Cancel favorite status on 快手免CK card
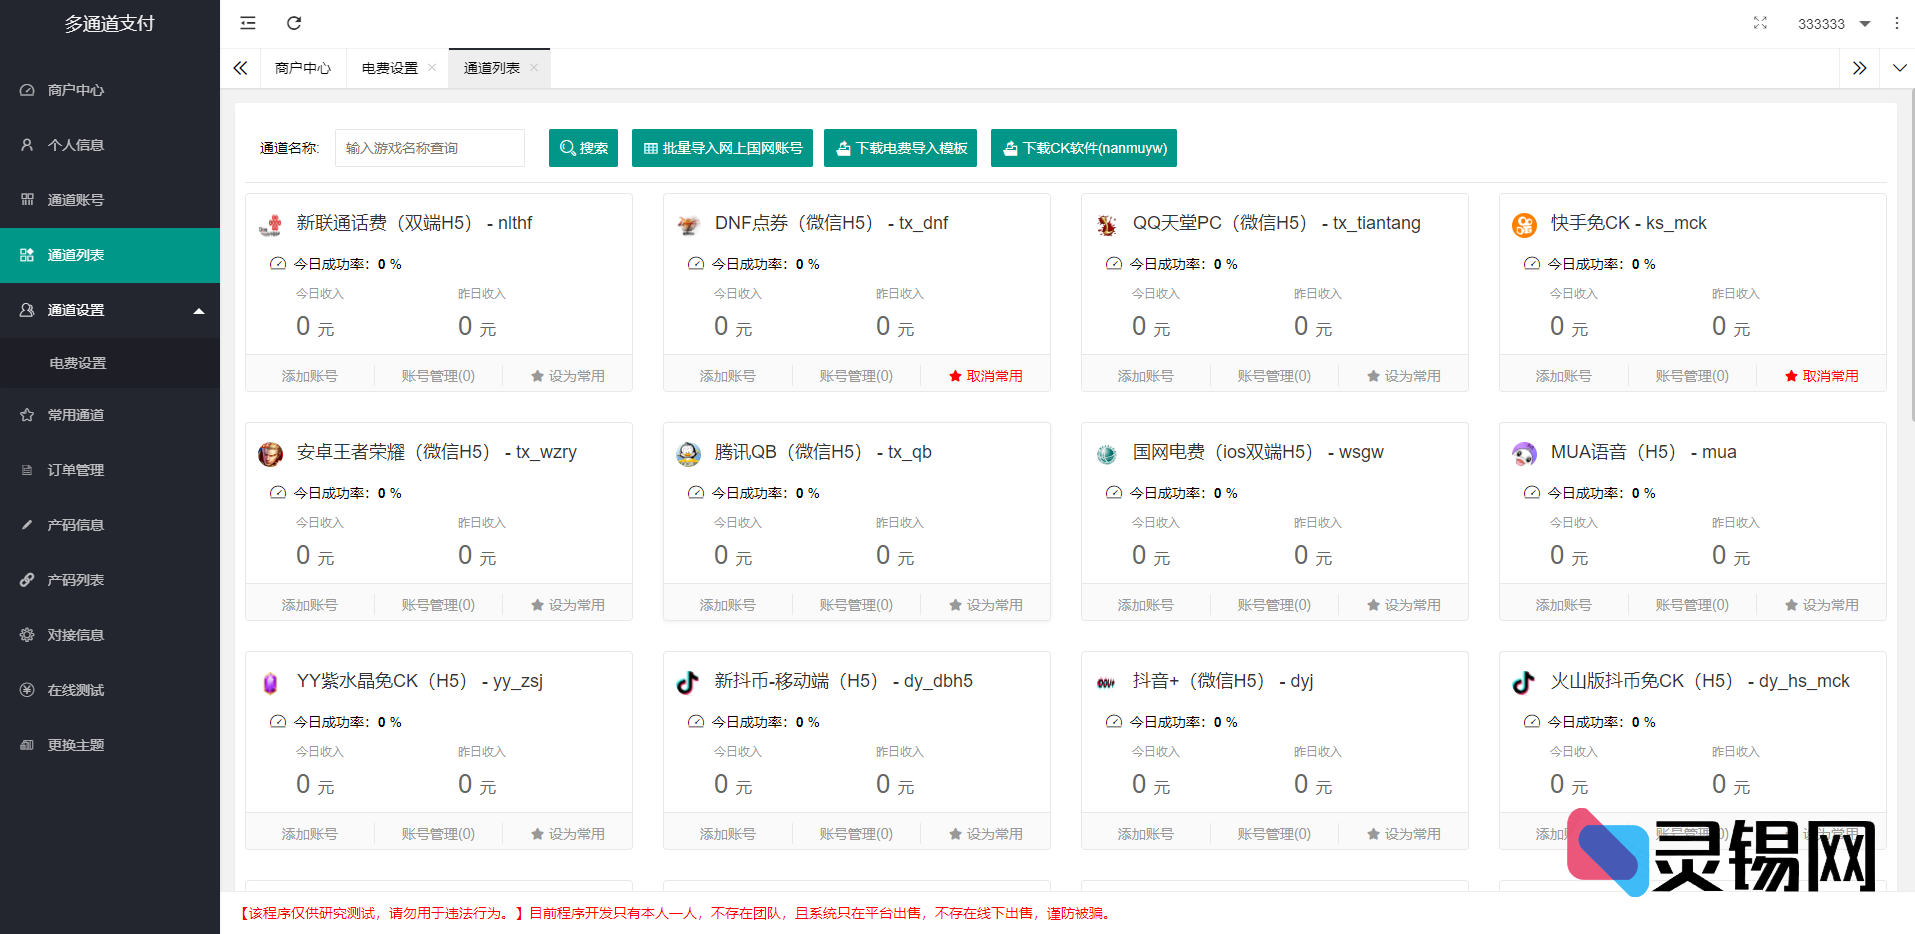Viewport: 1915px width, 934px height. 1821,375
